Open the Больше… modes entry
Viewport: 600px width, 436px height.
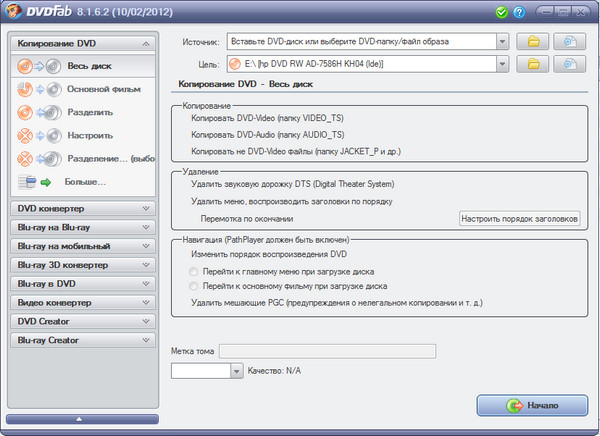(x=83, y=182)
